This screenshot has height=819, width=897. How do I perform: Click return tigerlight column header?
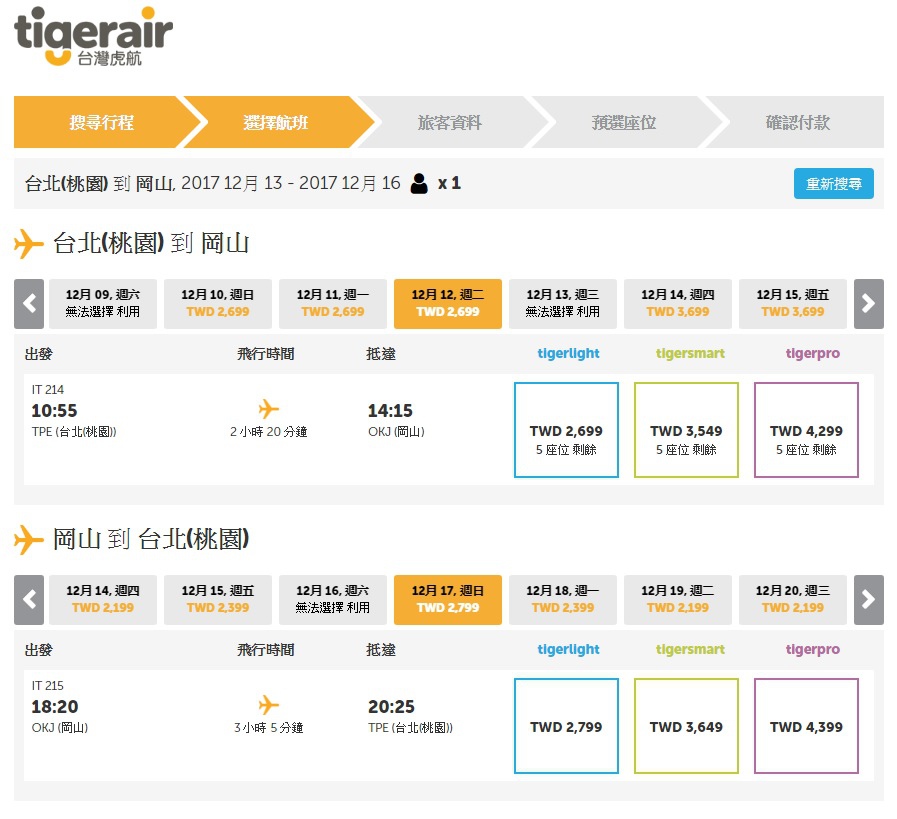[x=568, y=650]
